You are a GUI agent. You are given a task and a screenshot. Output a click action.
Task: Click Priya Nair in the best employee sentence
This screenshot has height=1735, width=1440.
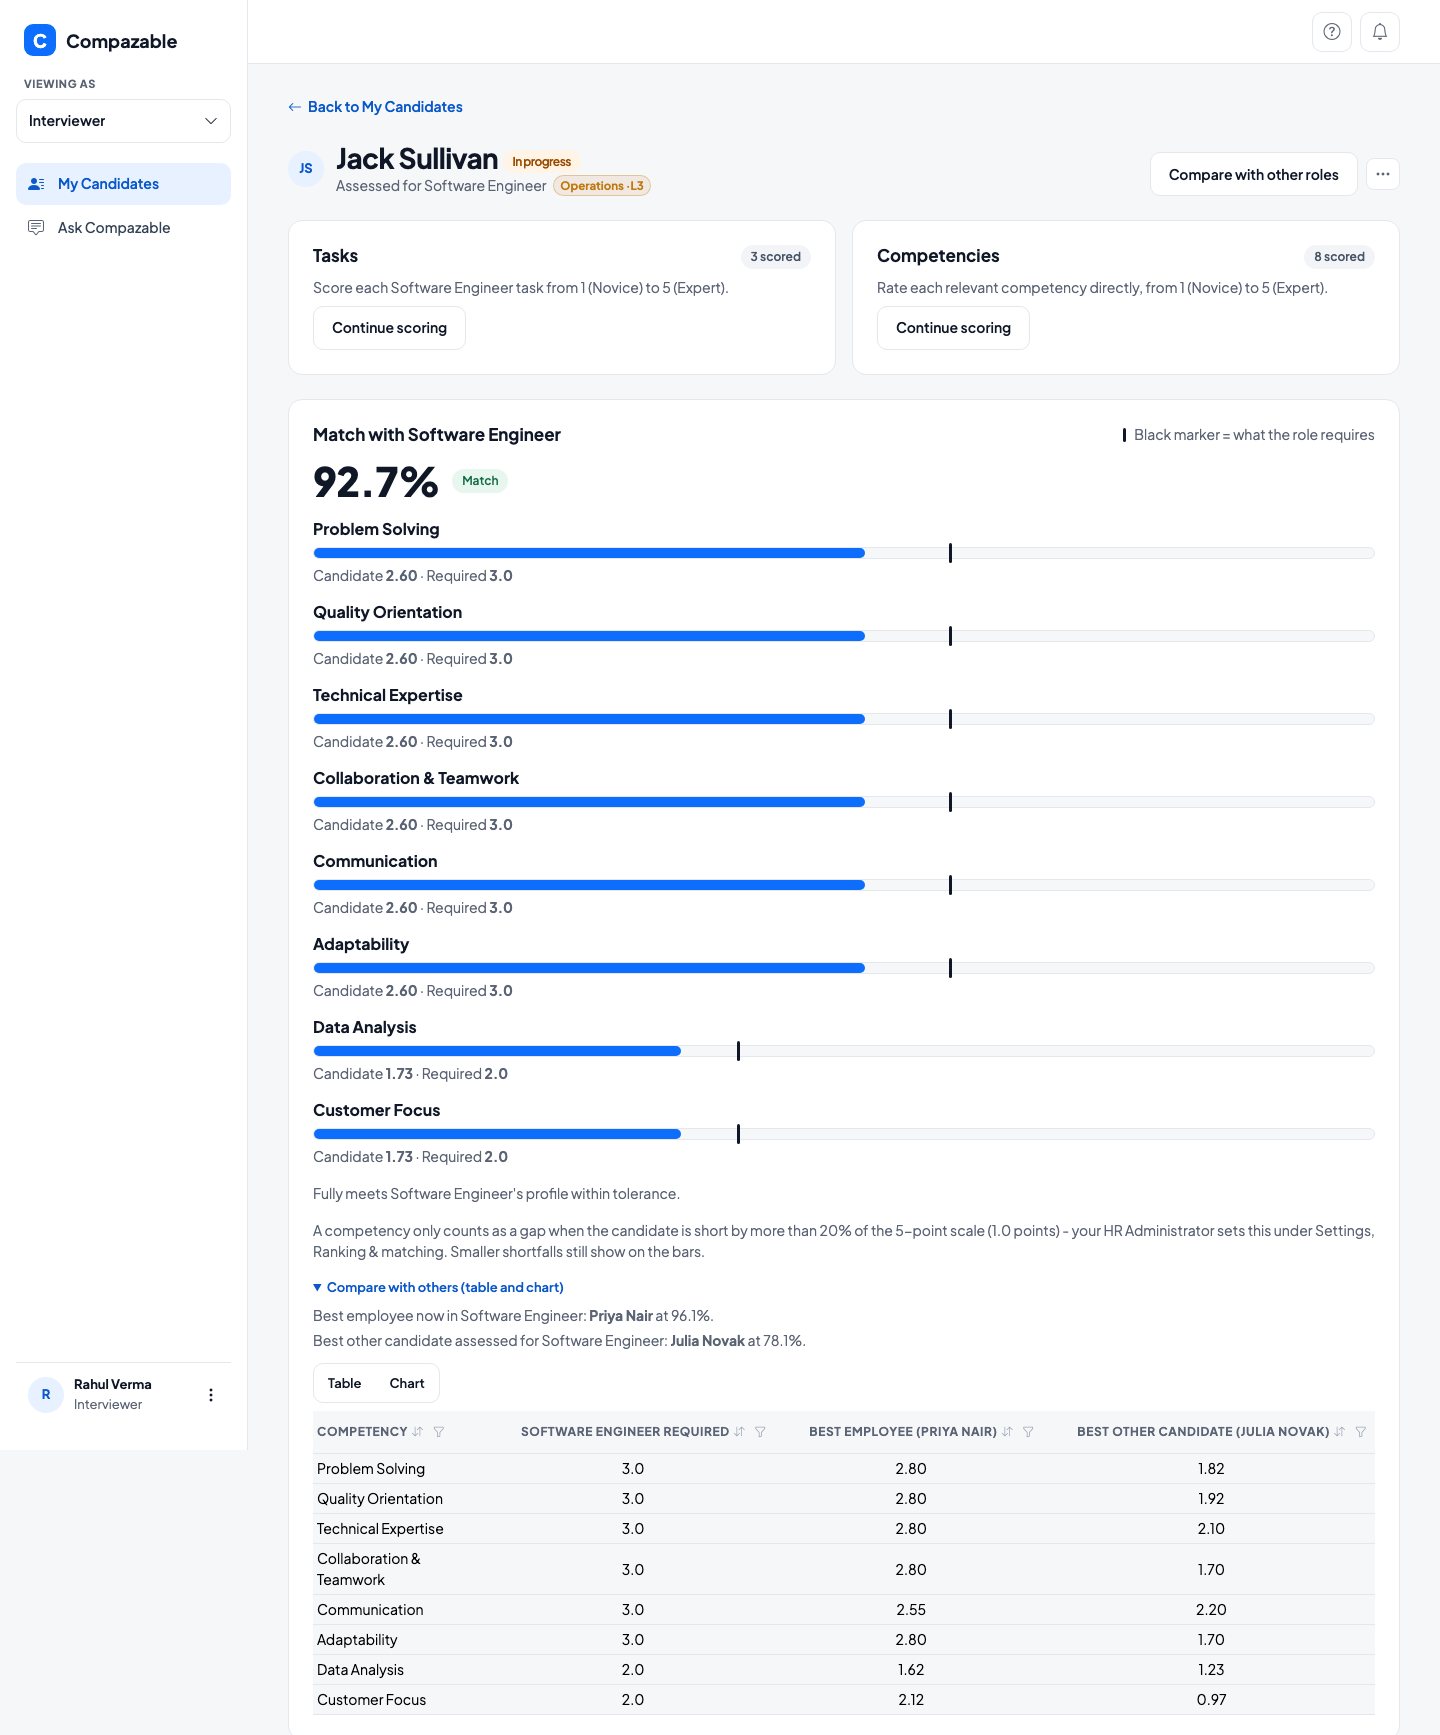(621, 1316)
